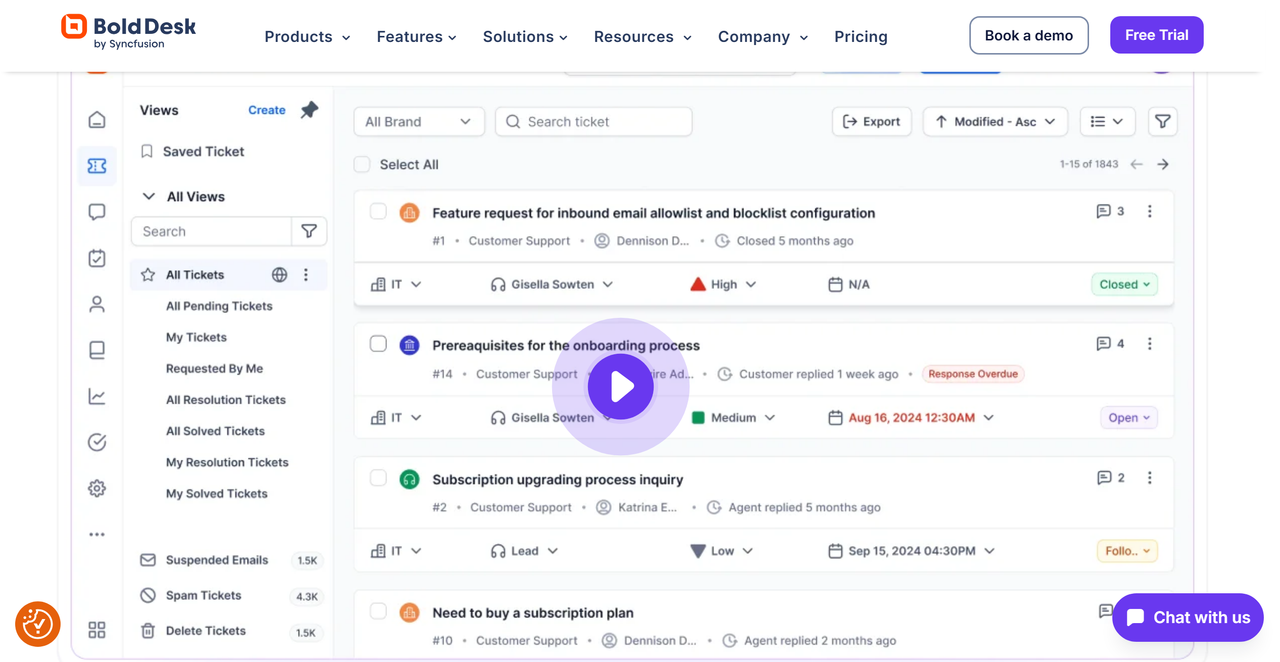Open the Settings gear sidebar icon

(97, 488)
